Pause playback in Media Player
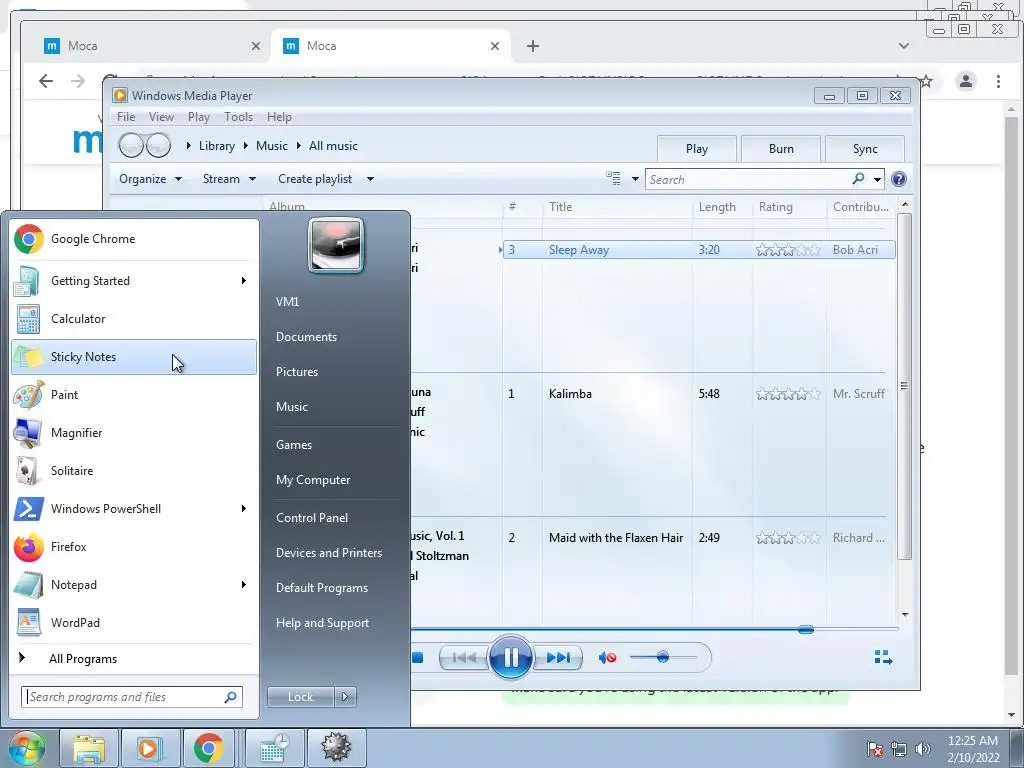Image resolution: width=1024 pixels, height=768 pixels. coord(510,657)
